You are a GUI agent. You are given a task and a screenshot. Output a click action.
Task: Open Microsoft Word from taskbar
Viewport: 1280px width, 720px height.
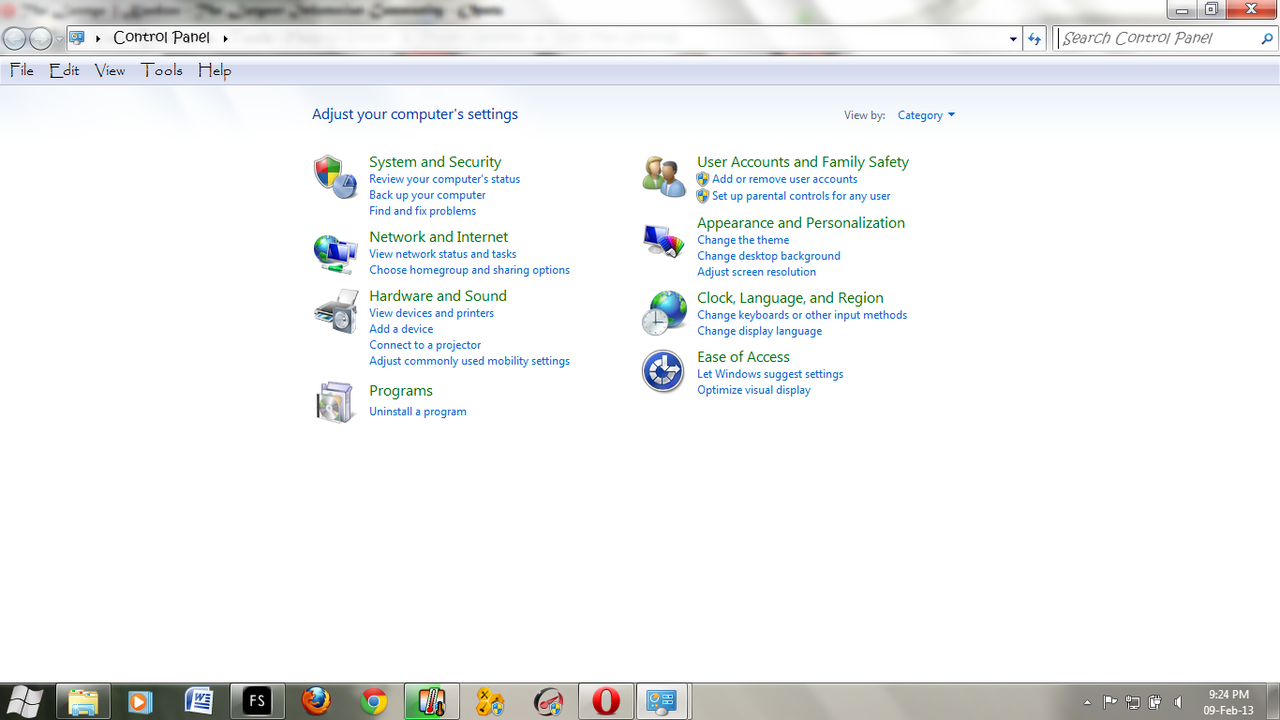pyautogui.click(x=198, y=702)
